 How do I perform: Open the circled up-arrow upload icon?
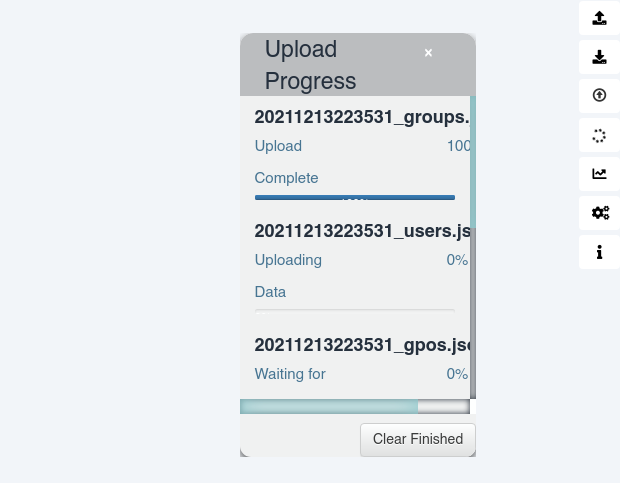tap(599, 95)
